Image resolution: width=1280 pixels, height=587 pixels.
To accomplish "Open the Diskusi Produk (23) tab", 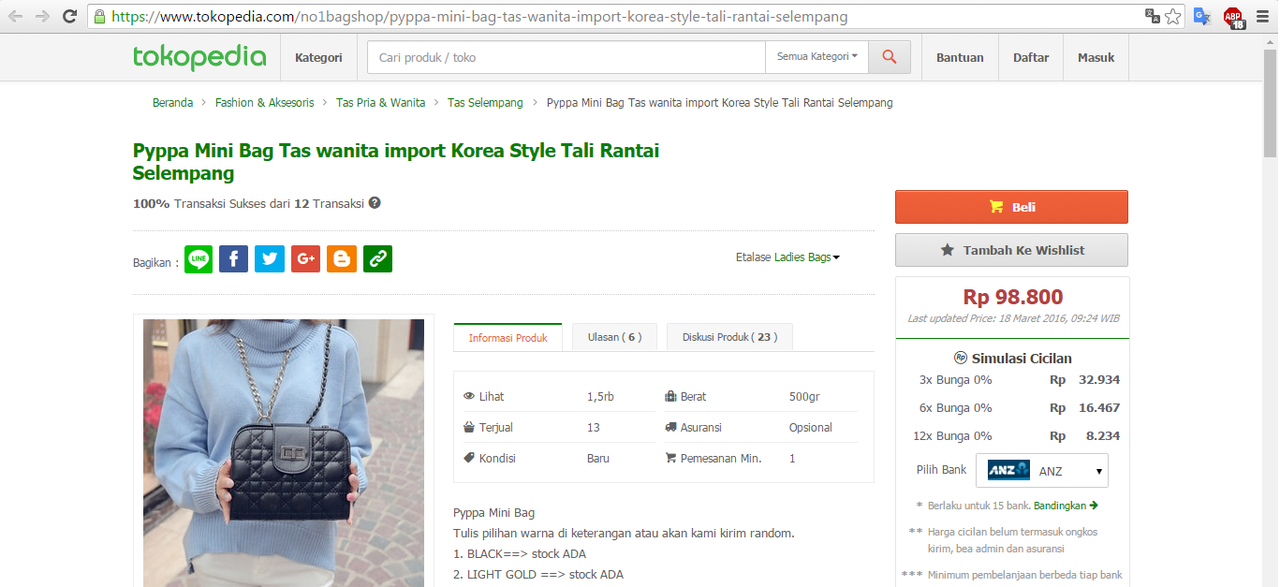I will (x=729, y=337).
